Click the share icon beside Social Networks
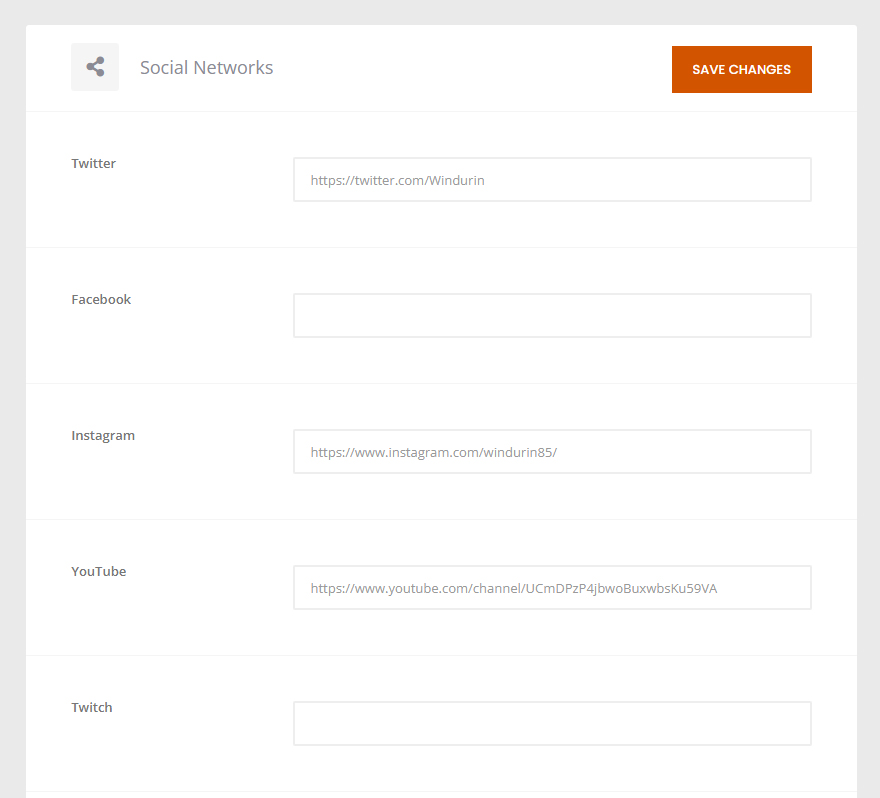Screen dimensions: 880x798 point(95,67)
